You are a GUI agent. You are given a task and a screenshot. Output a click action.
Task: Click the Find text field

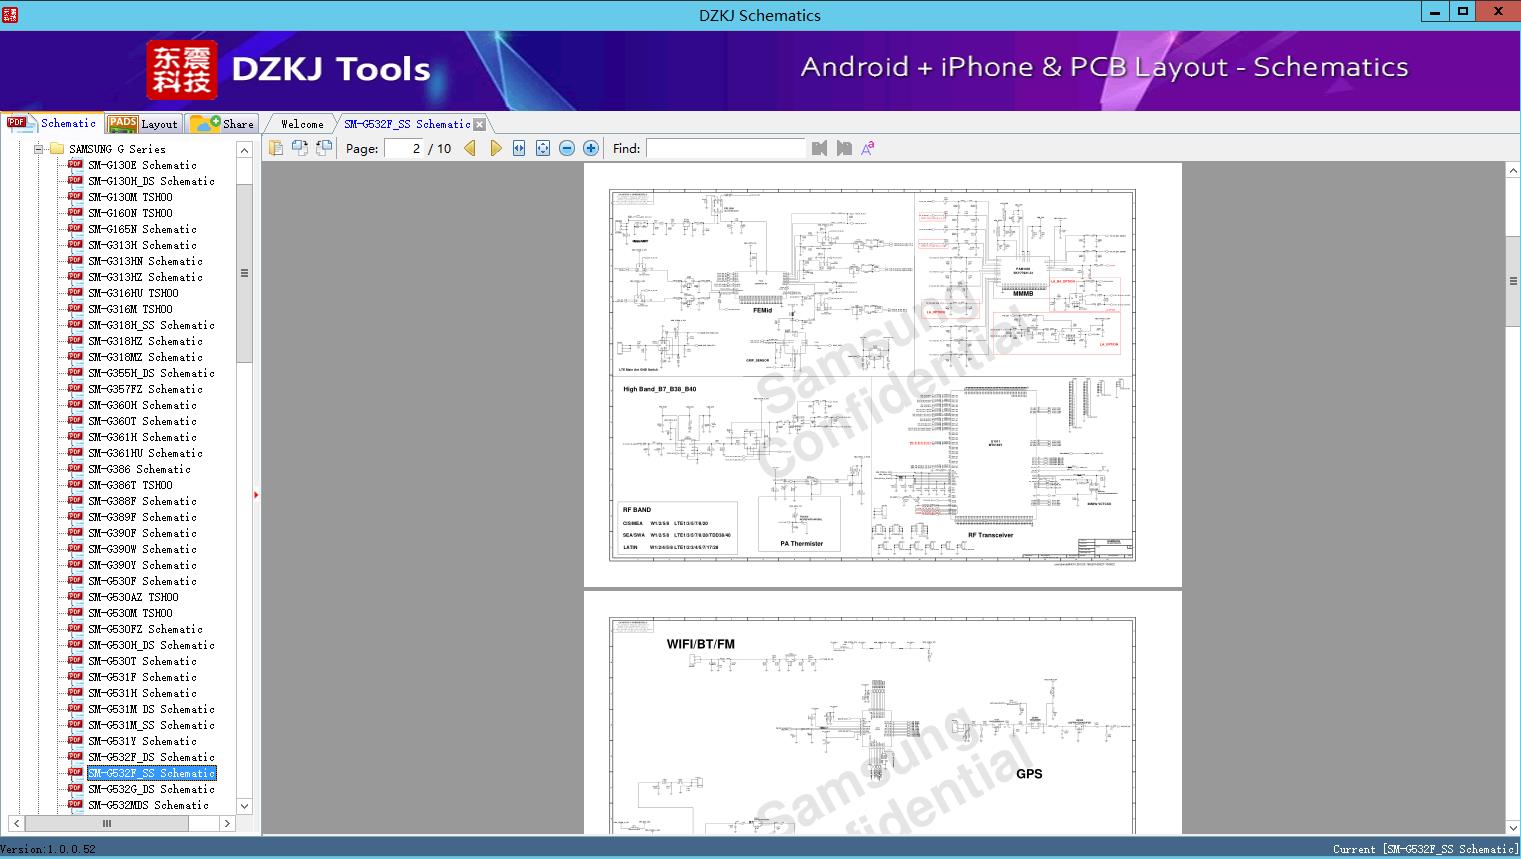[725, 148]
